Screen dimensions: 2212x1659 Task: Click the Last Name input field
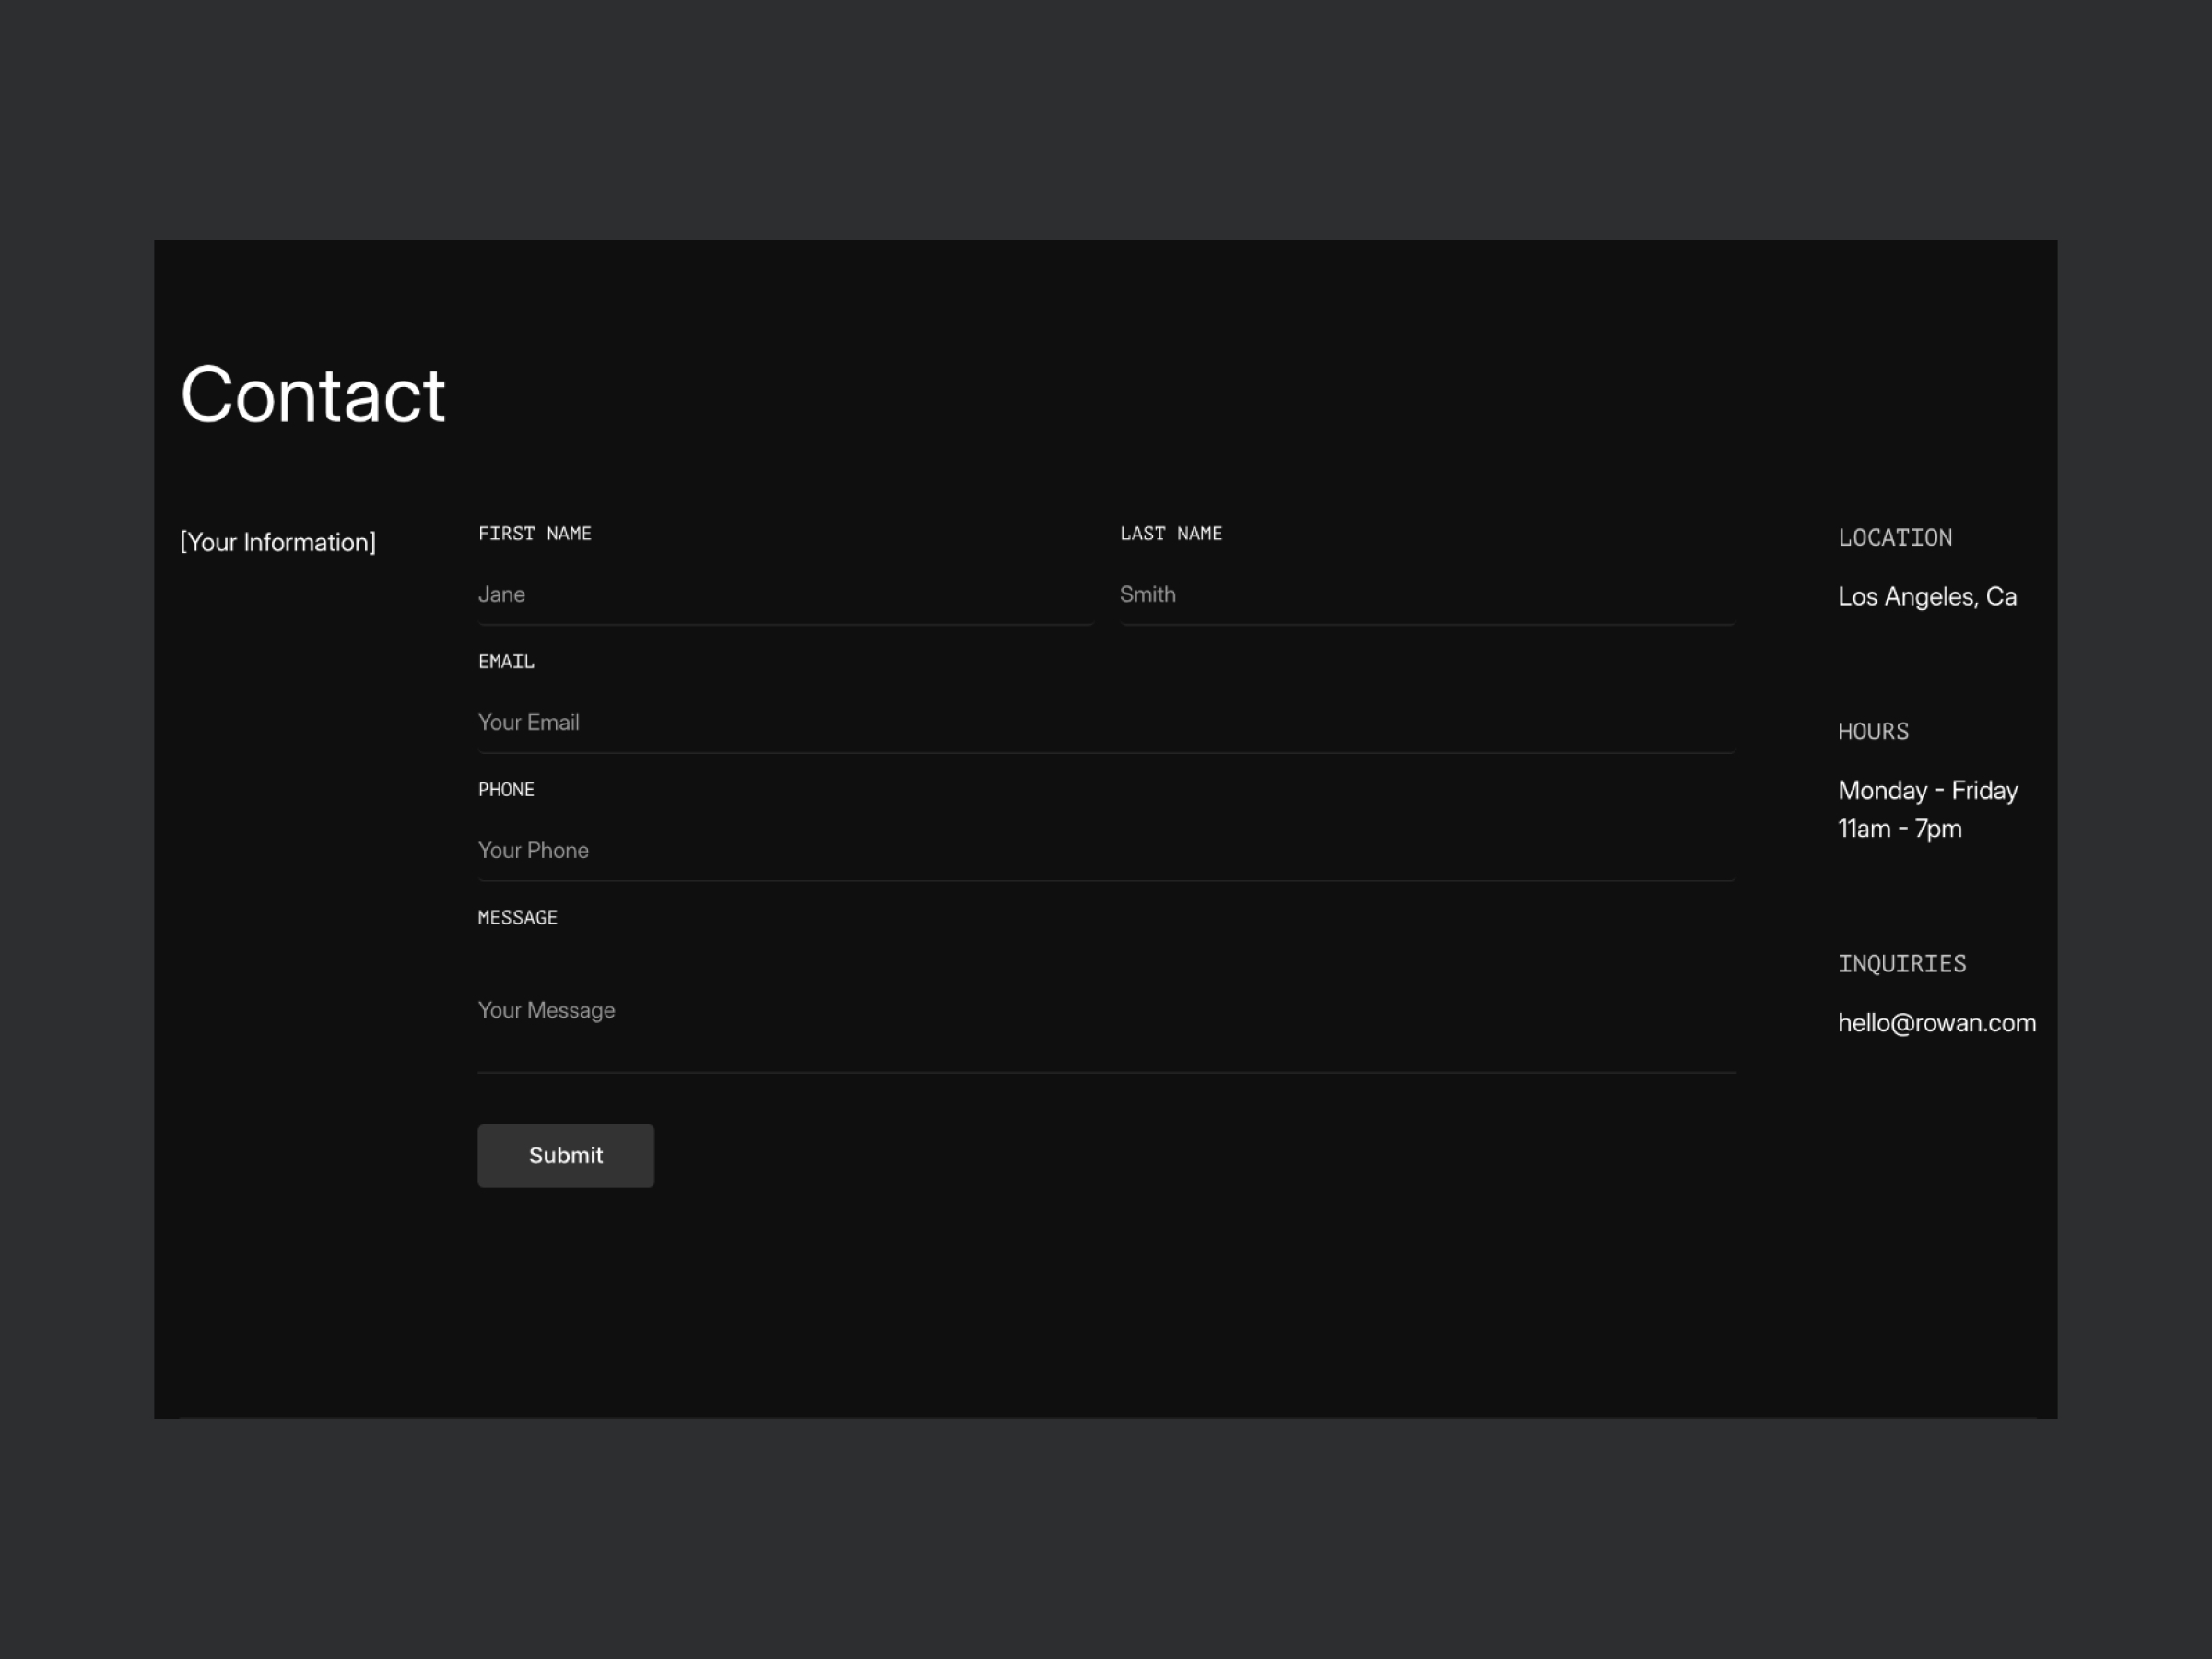1426,595
